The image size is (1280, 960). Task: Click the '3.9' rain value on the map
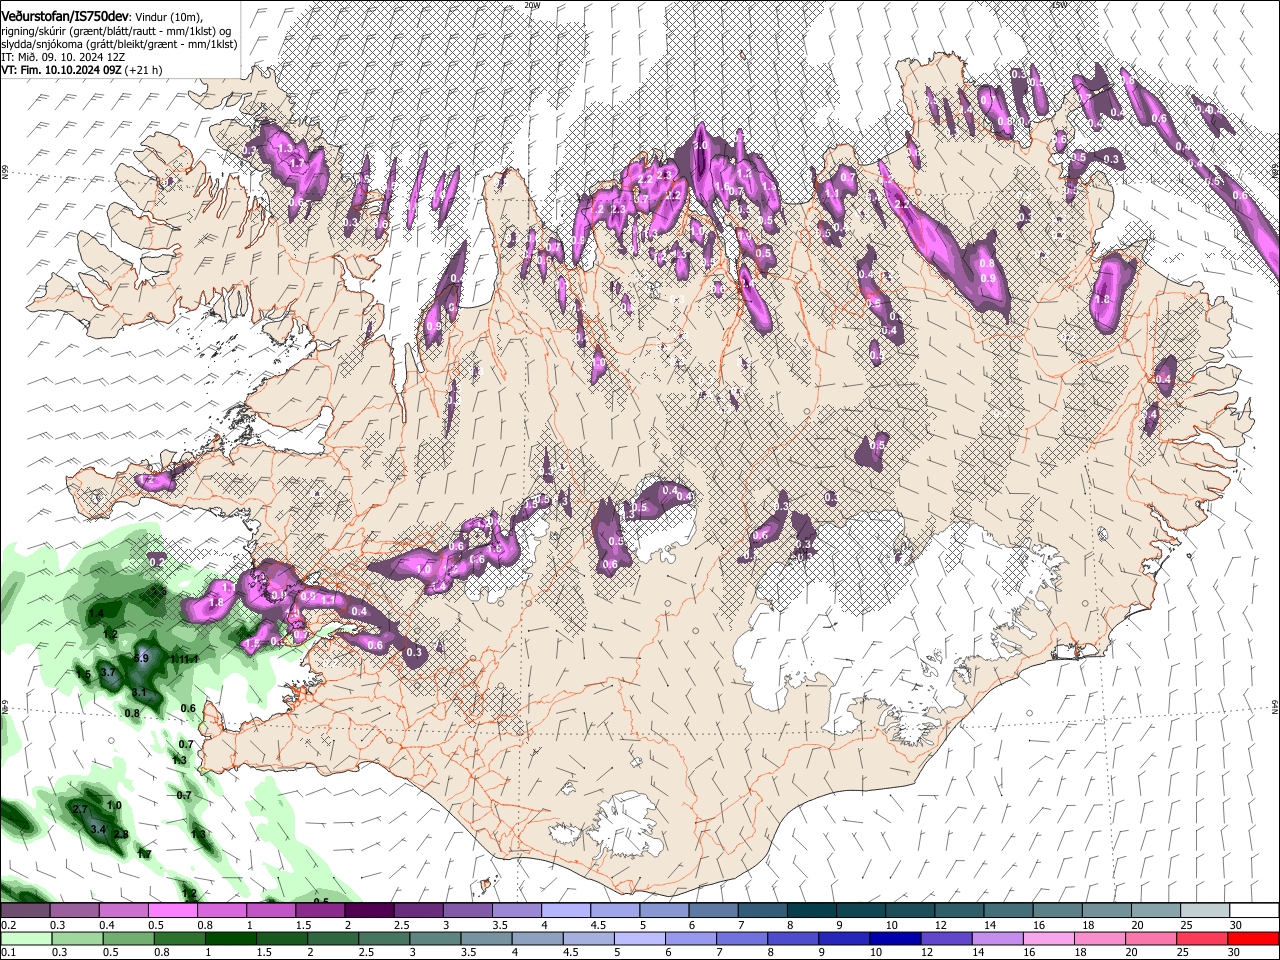click(141, 658)
